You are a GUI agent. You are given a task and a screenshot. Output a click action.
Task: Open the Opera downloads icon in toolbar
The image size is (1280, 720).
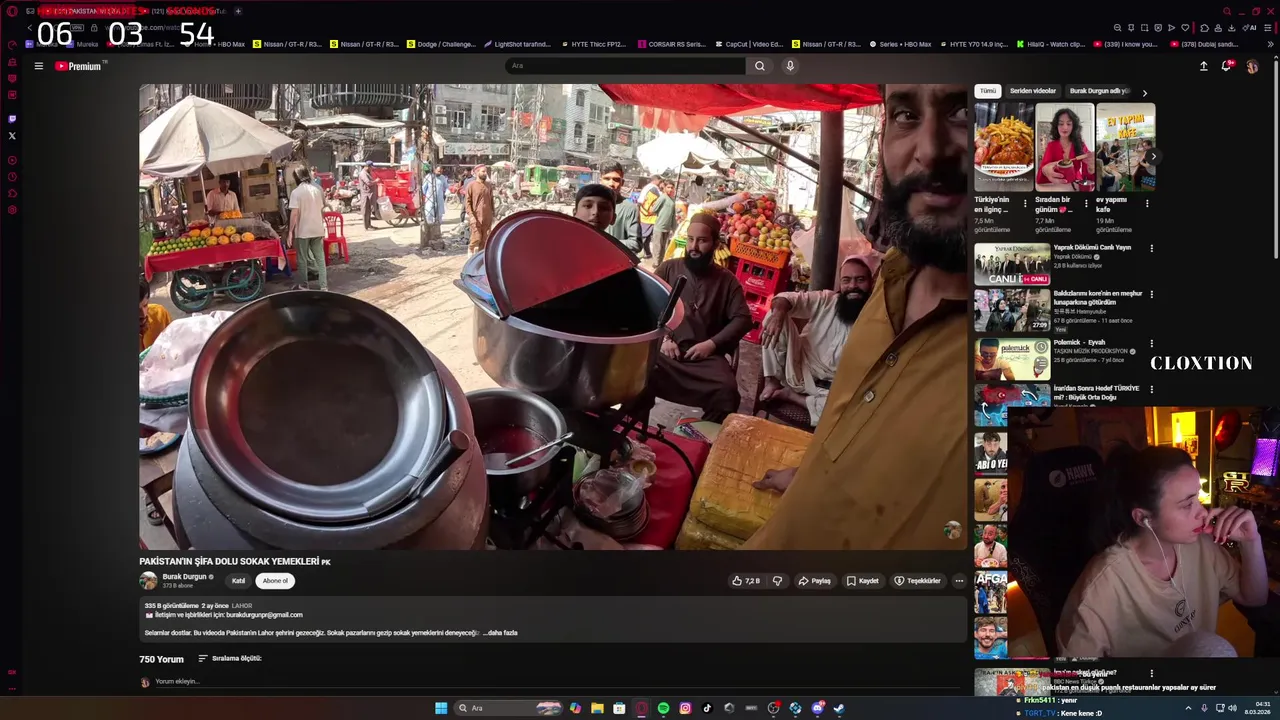[1231, 28]
